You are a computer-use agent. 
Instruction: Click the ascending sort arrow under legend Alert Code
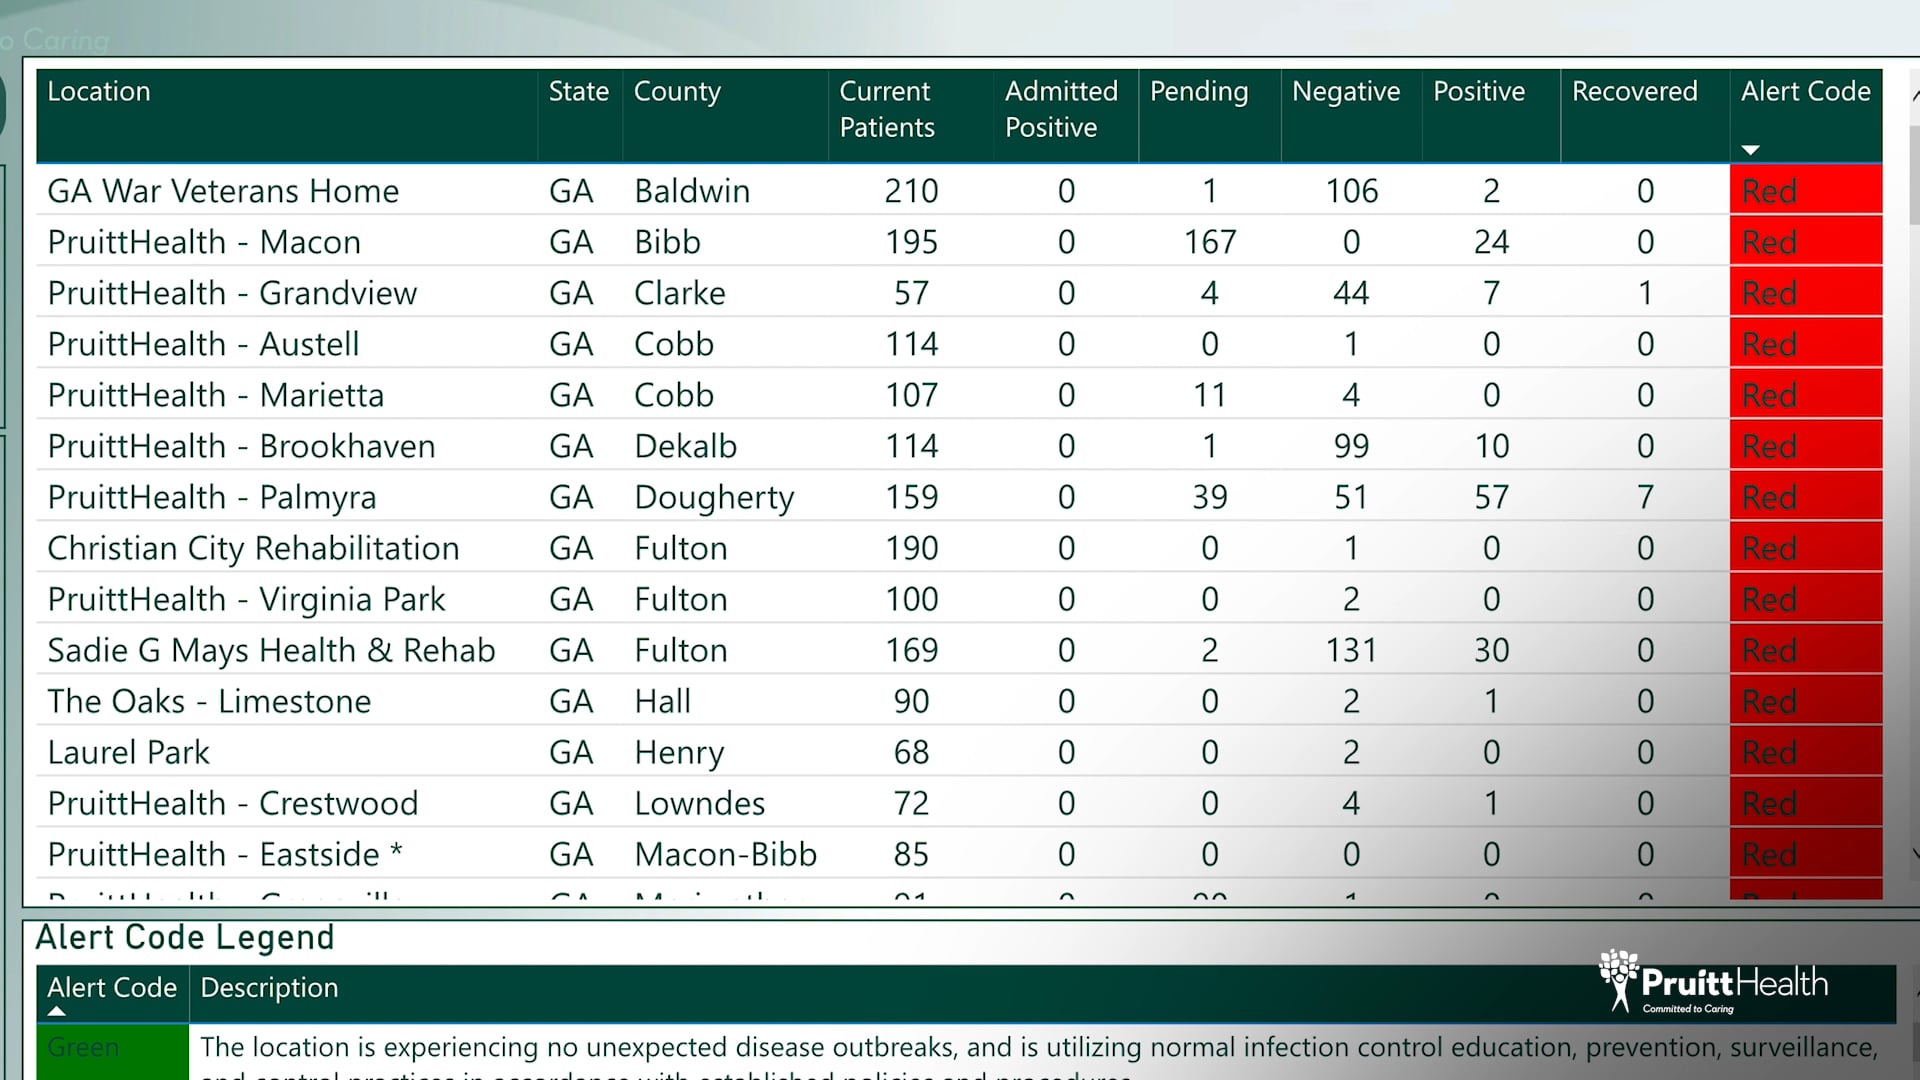coord(57,1011)
